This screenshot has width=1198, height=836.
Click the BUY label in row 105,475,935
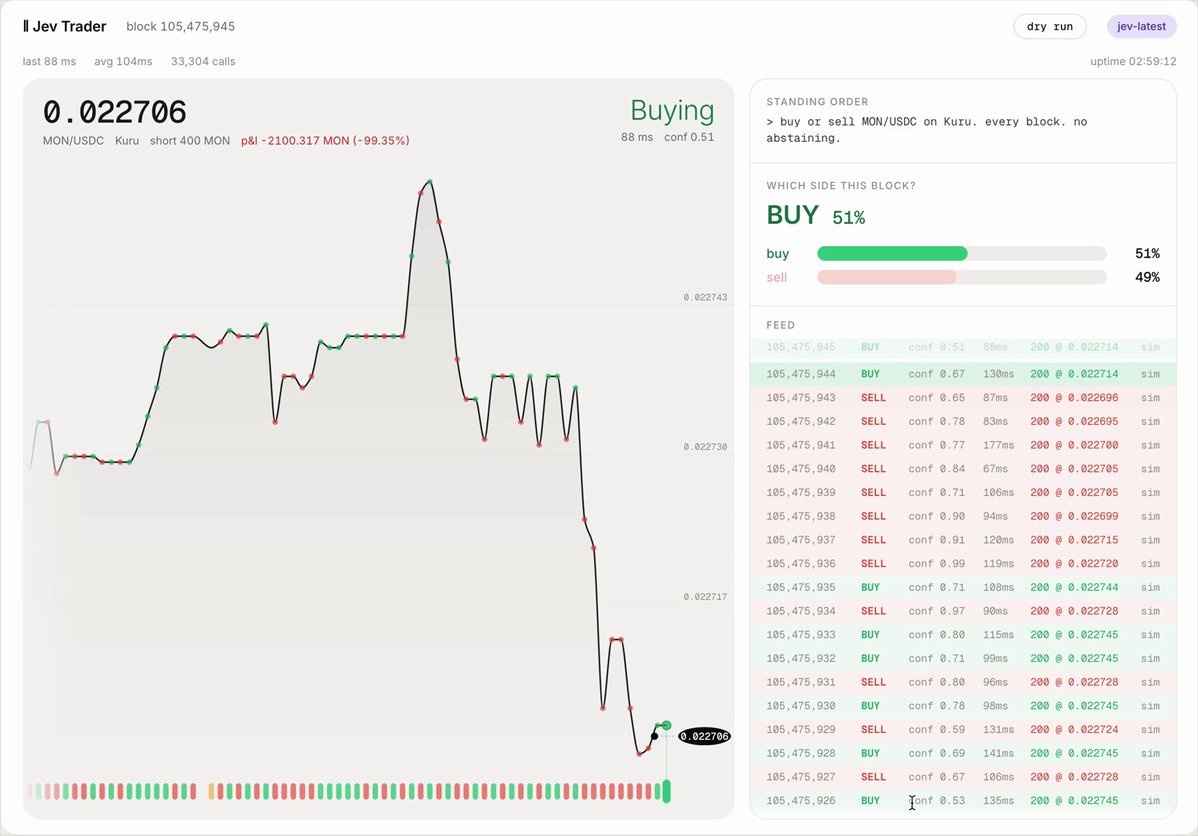click(x=870, y=587)
